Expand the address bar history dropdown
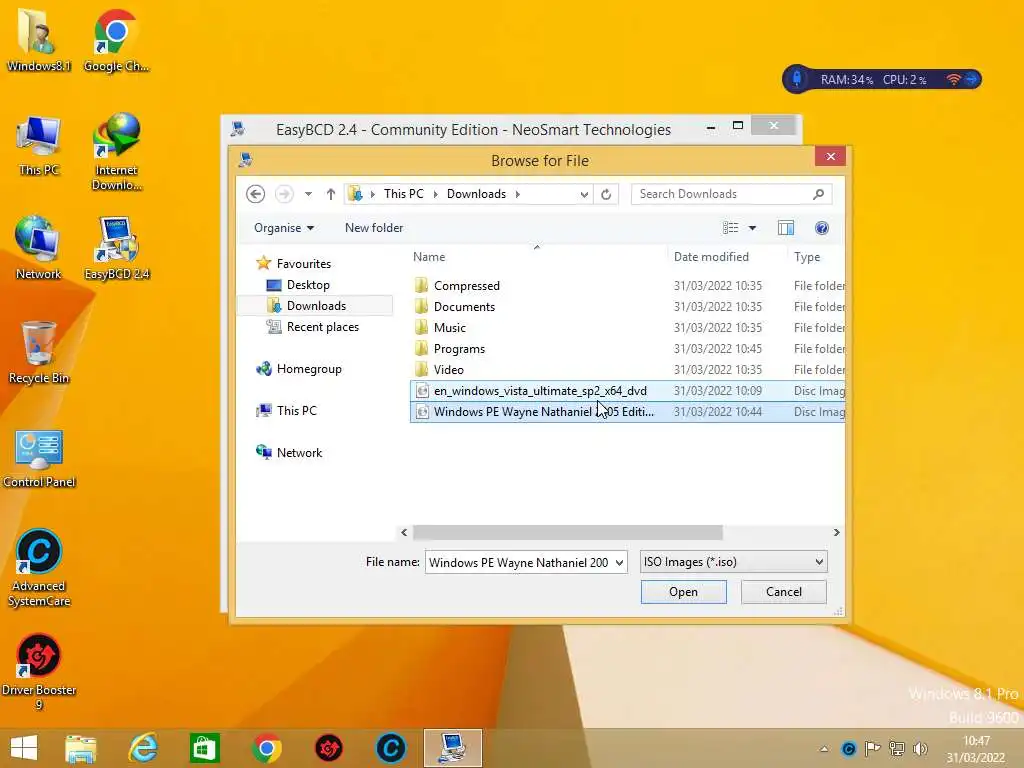1024x768 pixels. point(584,194)
